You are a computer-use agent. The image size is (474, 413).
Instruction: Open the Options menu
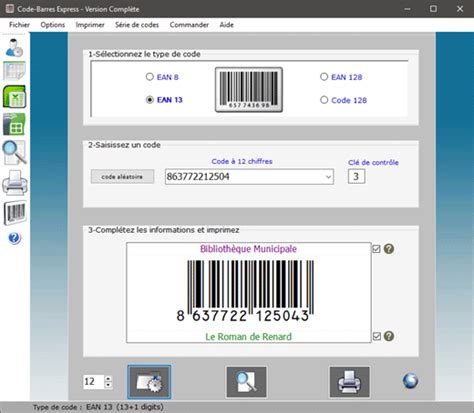(x=53, y=25)
